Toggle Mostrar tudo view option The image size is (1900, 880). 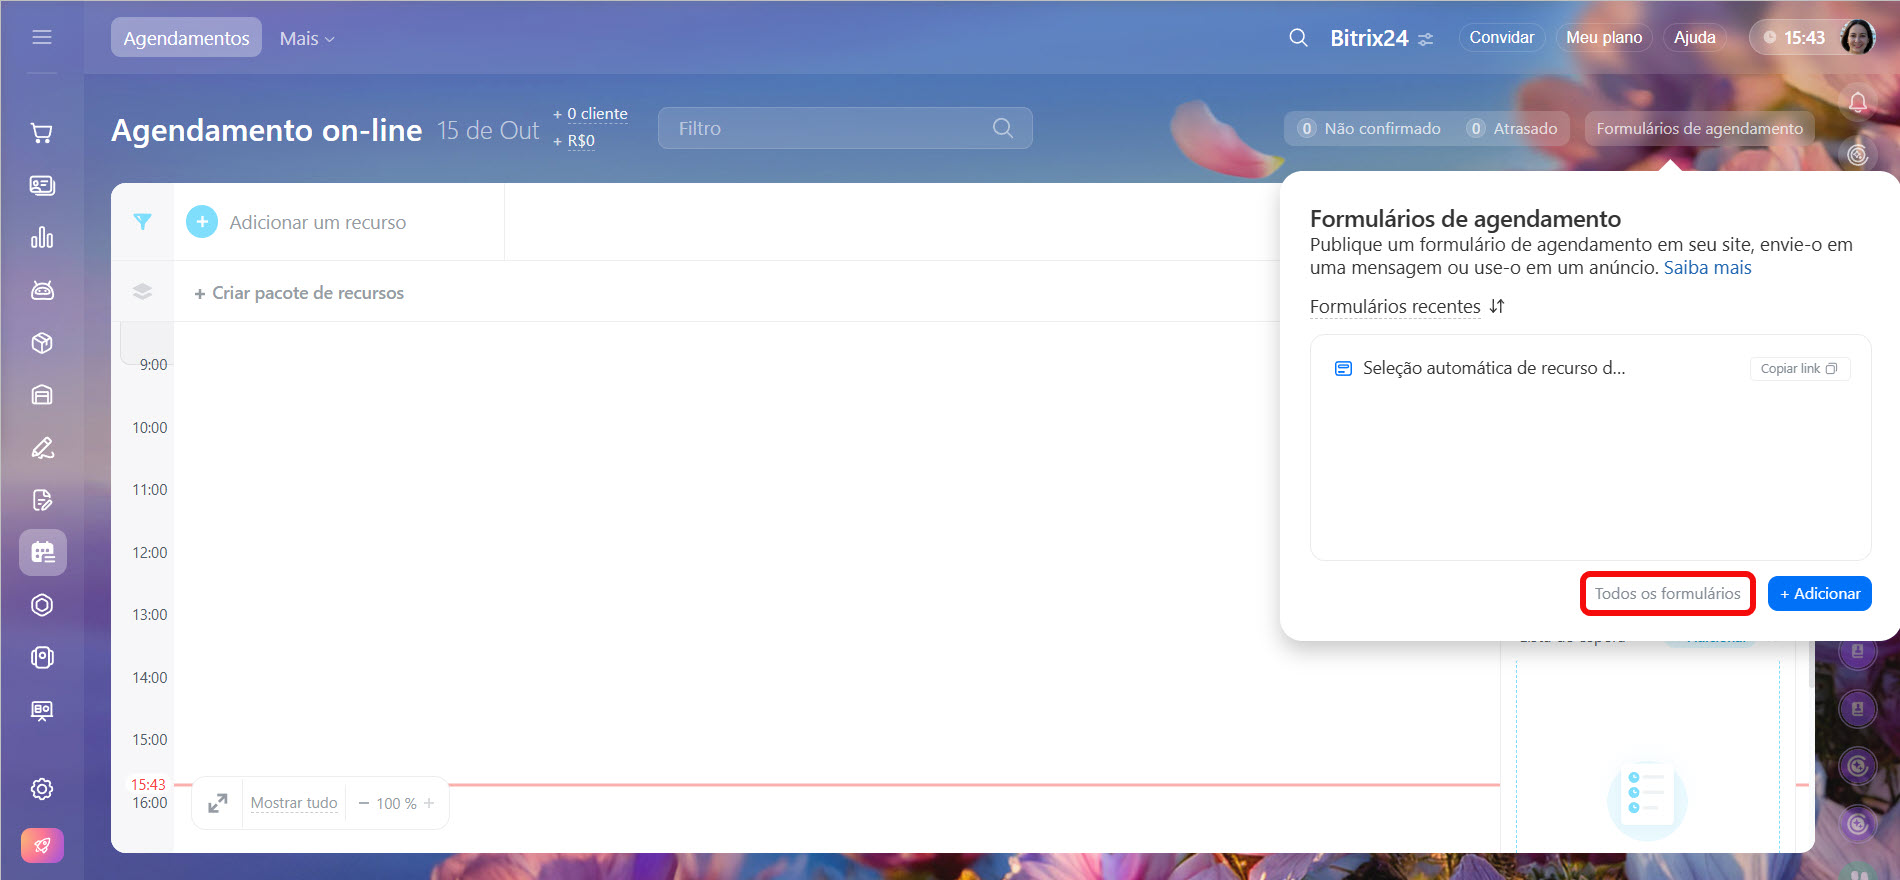tap(293, 803)
